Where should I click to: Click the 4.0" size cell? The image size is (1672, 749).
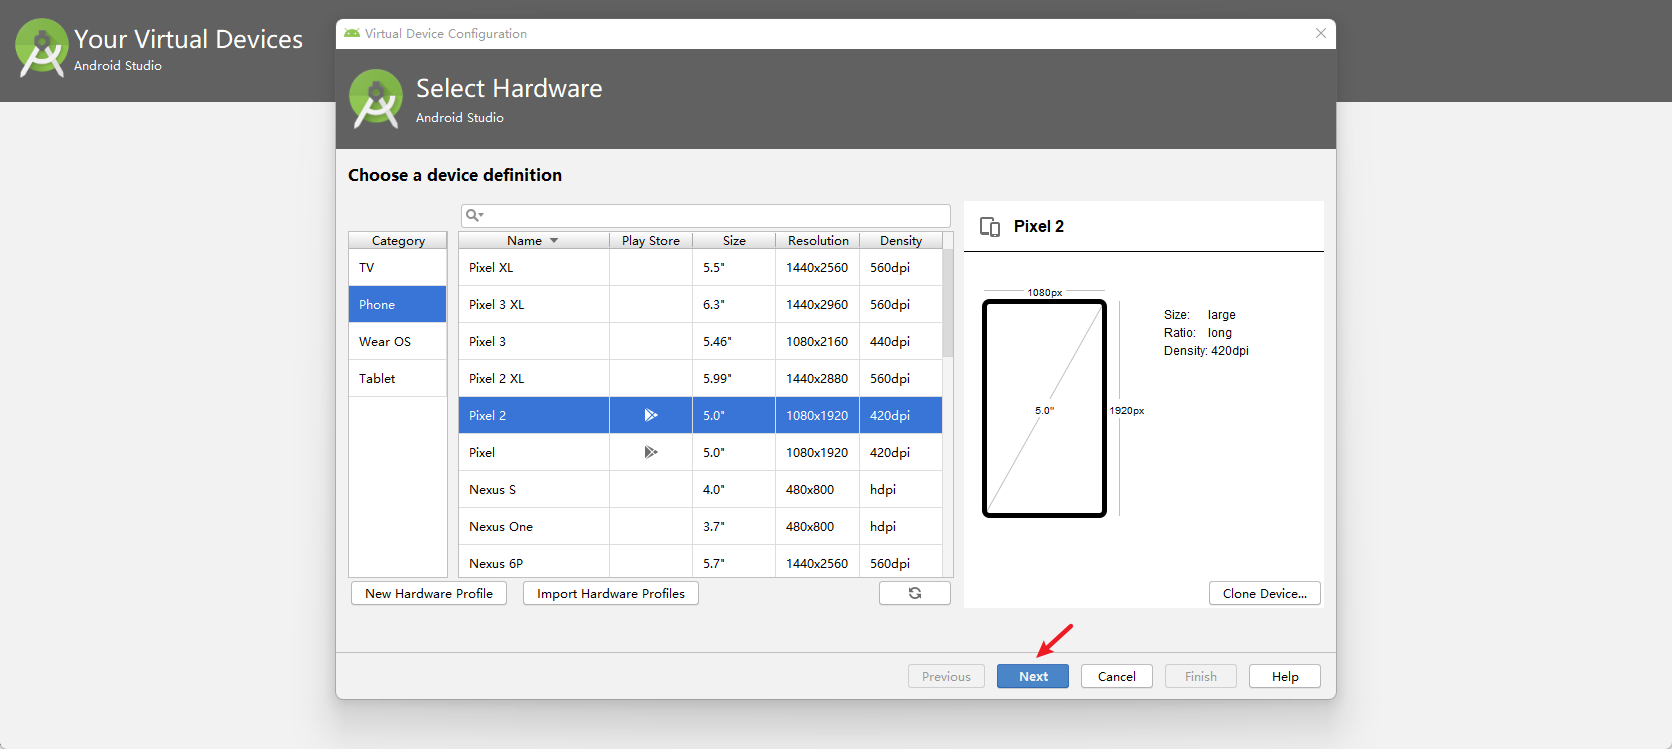(734, 489)
